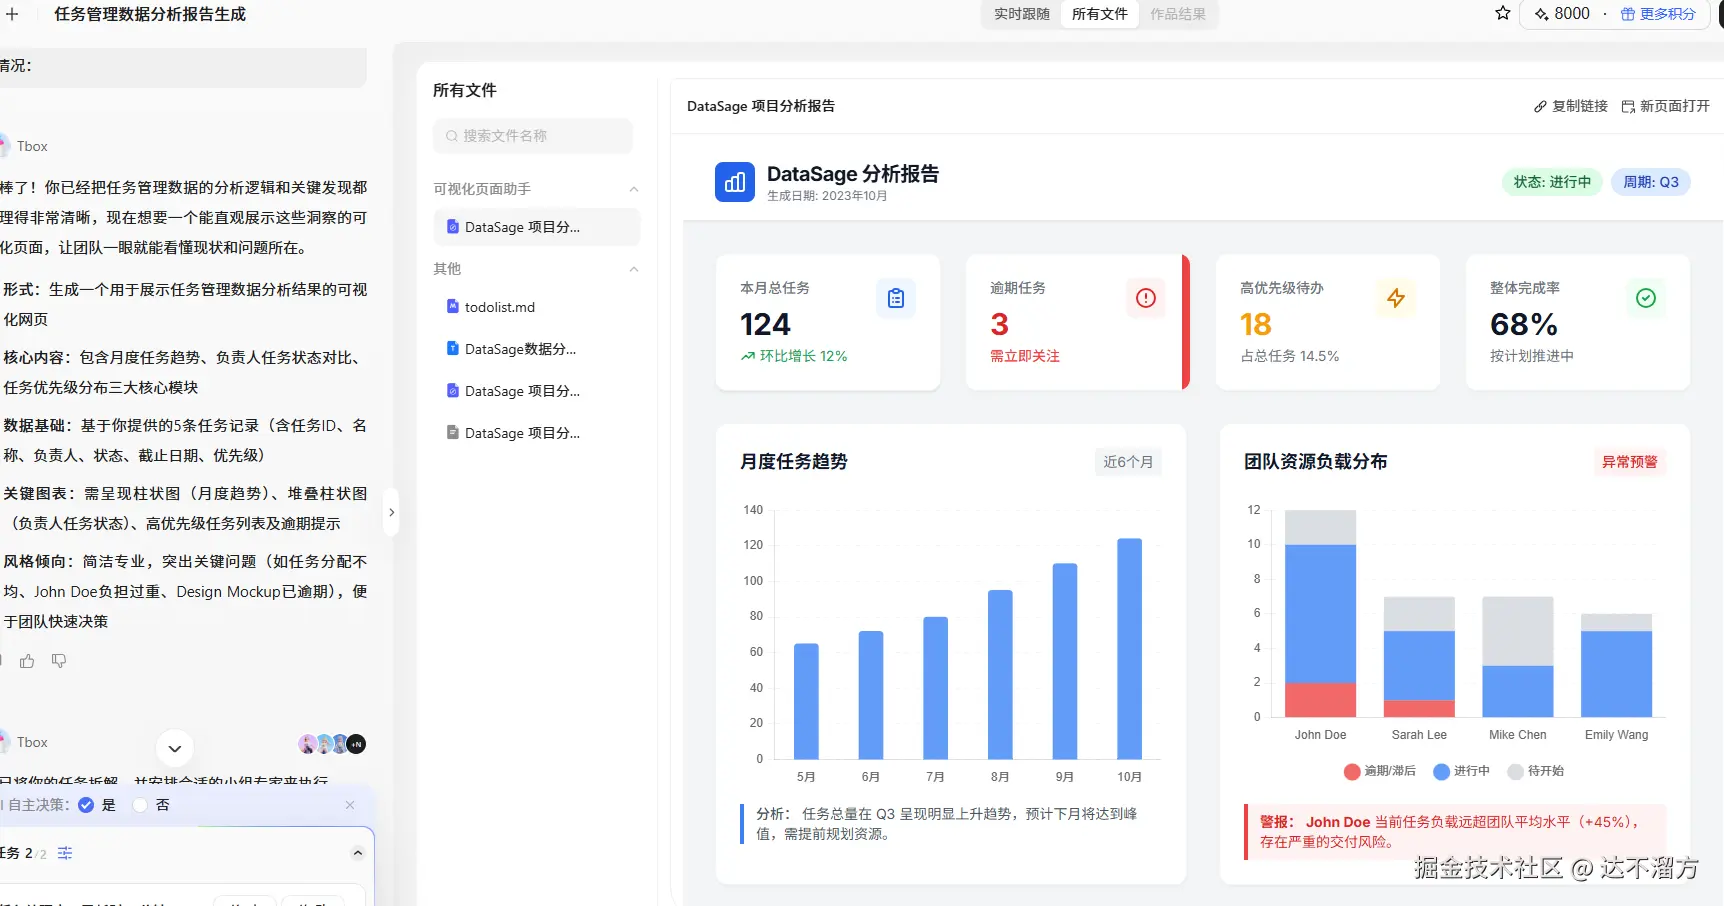Collapse the chat panel with the side arrow

coord(391,512)
